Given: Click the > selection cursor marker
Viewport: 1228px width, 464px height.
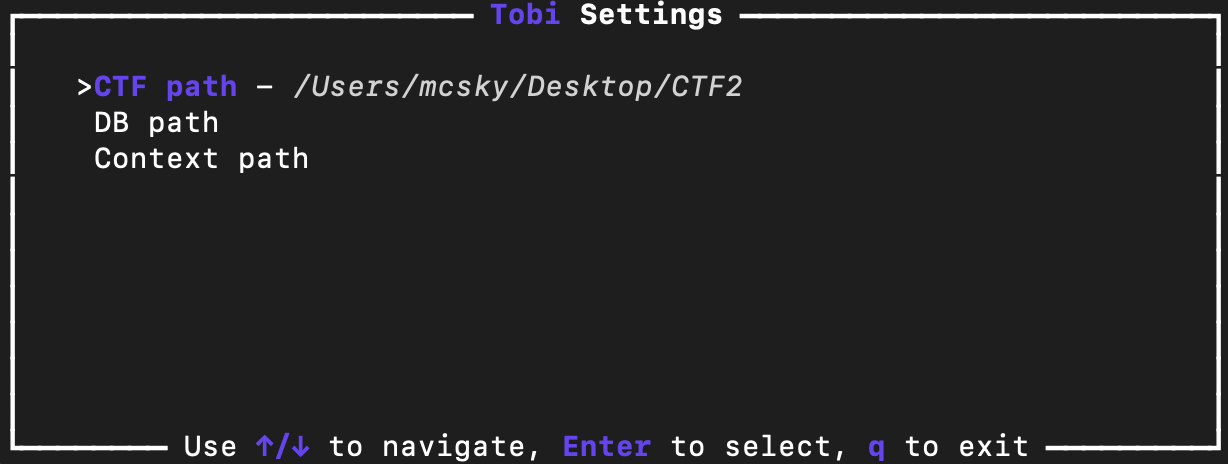Looking at the screenshot, I should coord(85,87).
